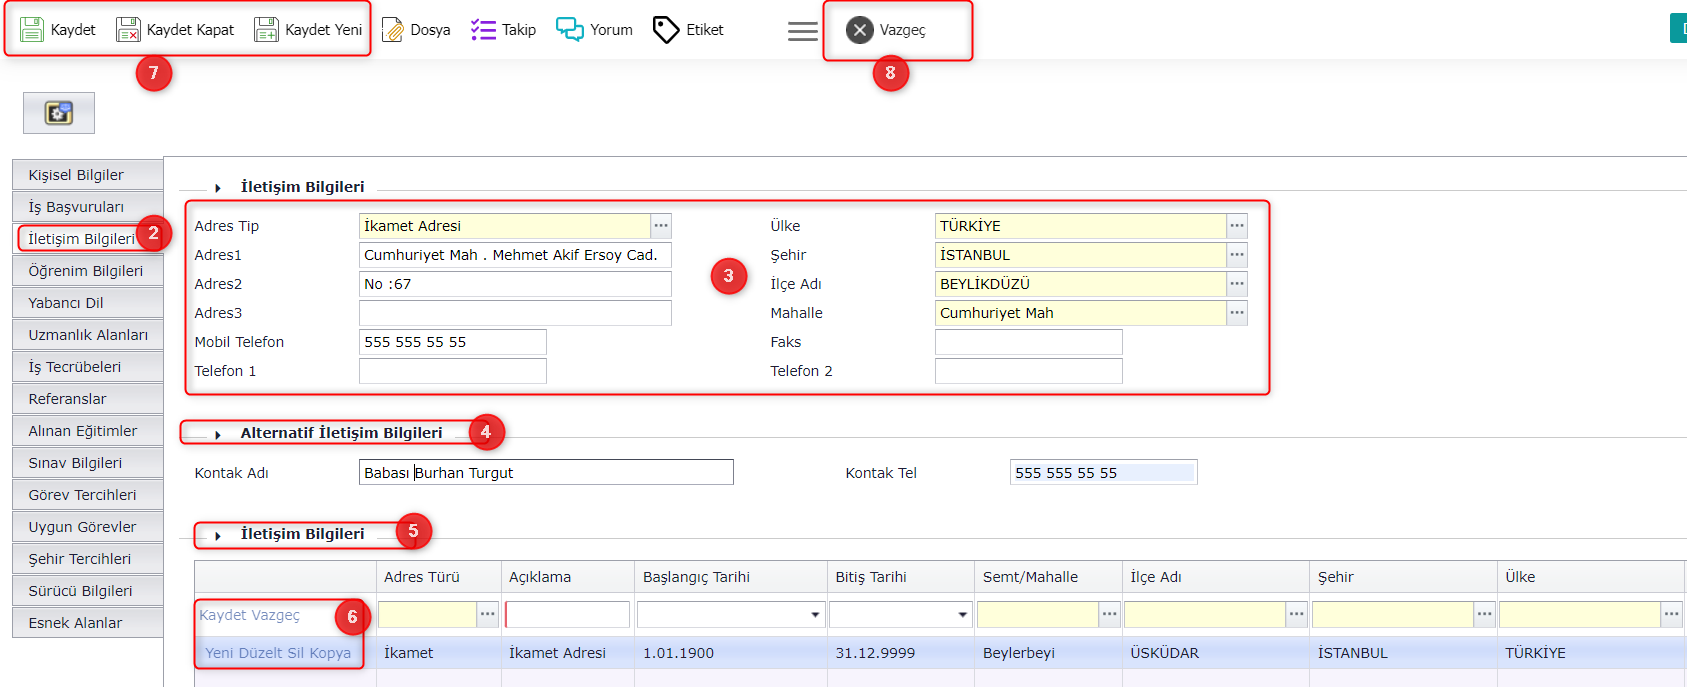Open the Başlangıç Tarihi date dropdown in the grid
Image resolution: width=1687 pixels, height=687 pixels.
[x=815, y=615]
